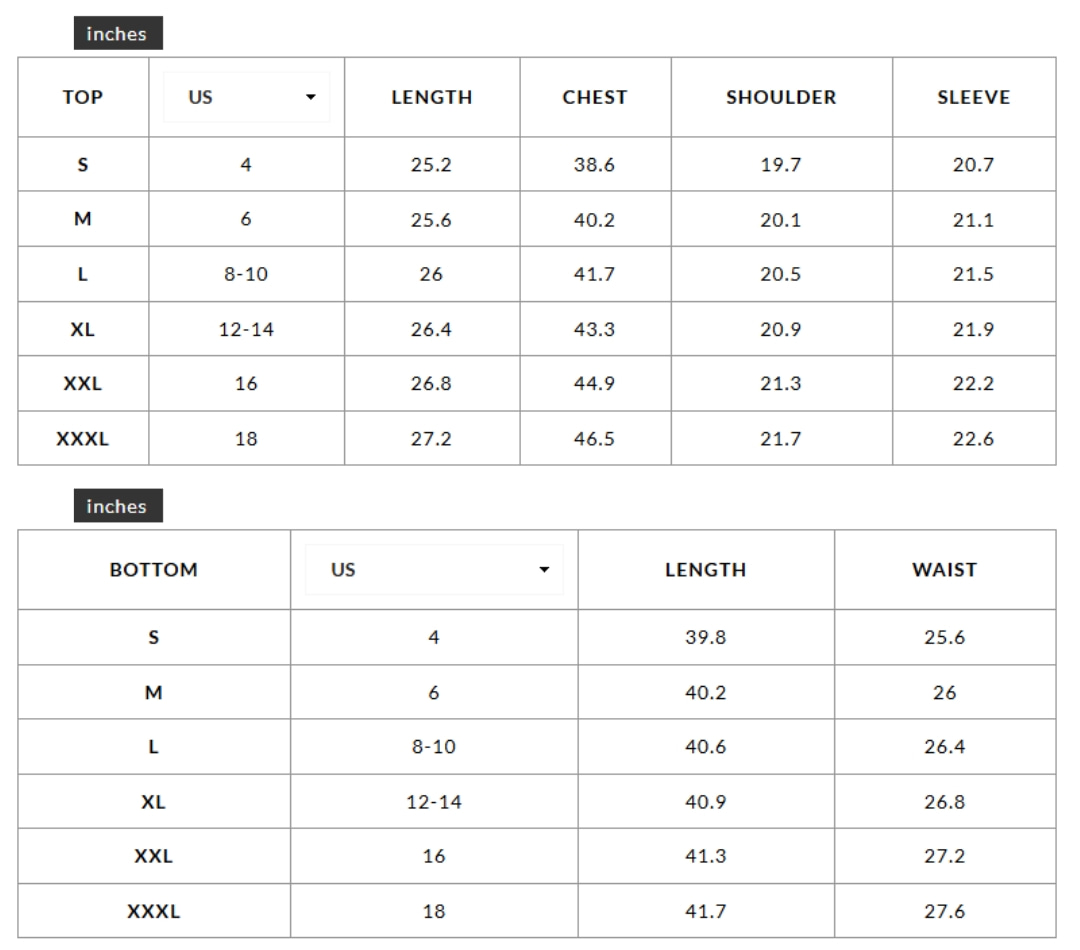Screen dimensions: 1080x950
Task: Select the 22.6 sleeve measurement cell
Action: pyautogui.click(x=973, y=439)
